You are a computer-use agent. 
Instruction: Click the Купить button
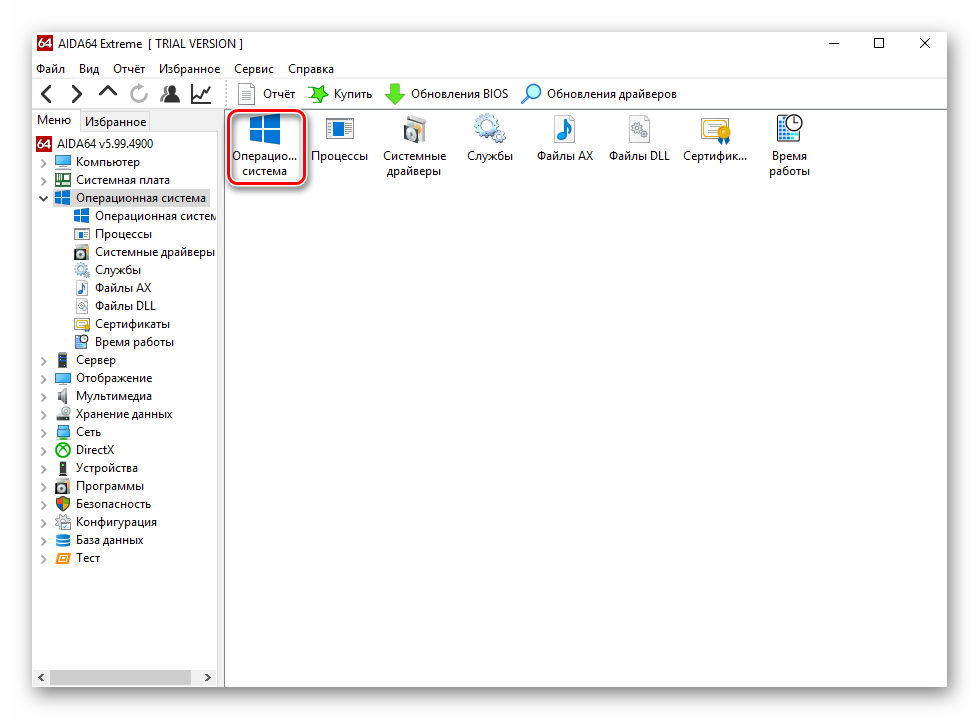340,94
